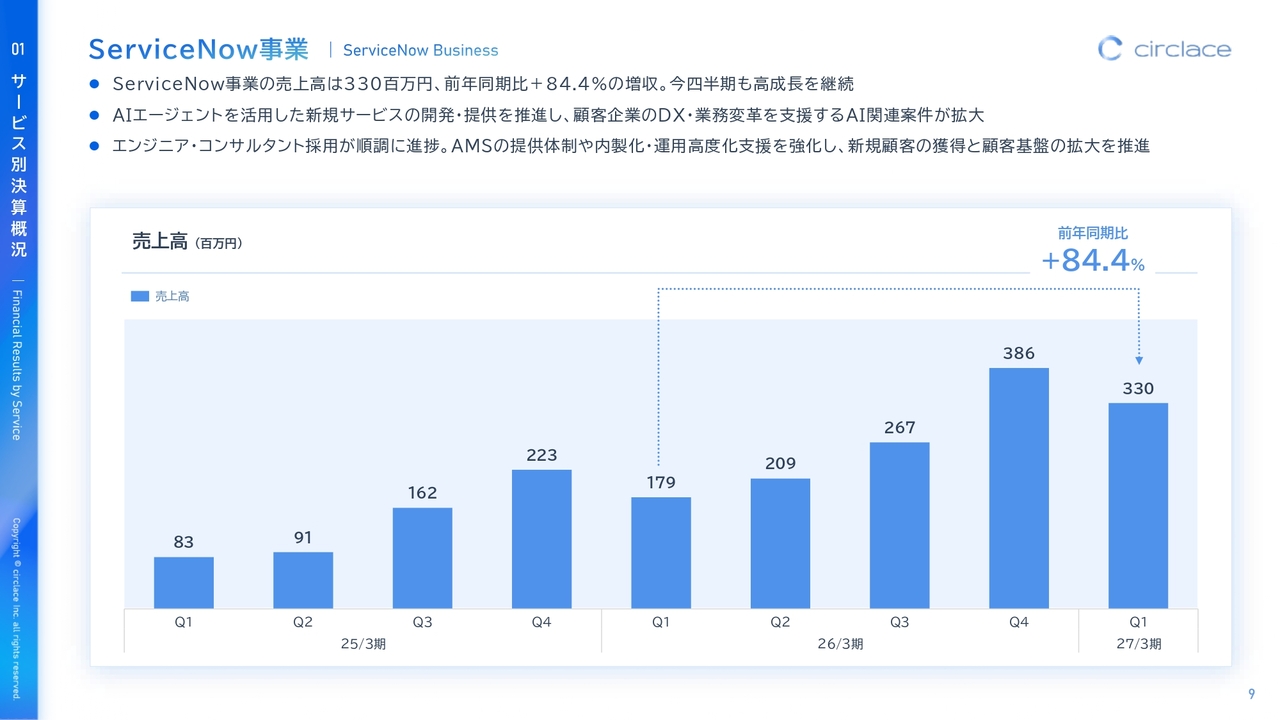Click the value label 83

point(183,542)
